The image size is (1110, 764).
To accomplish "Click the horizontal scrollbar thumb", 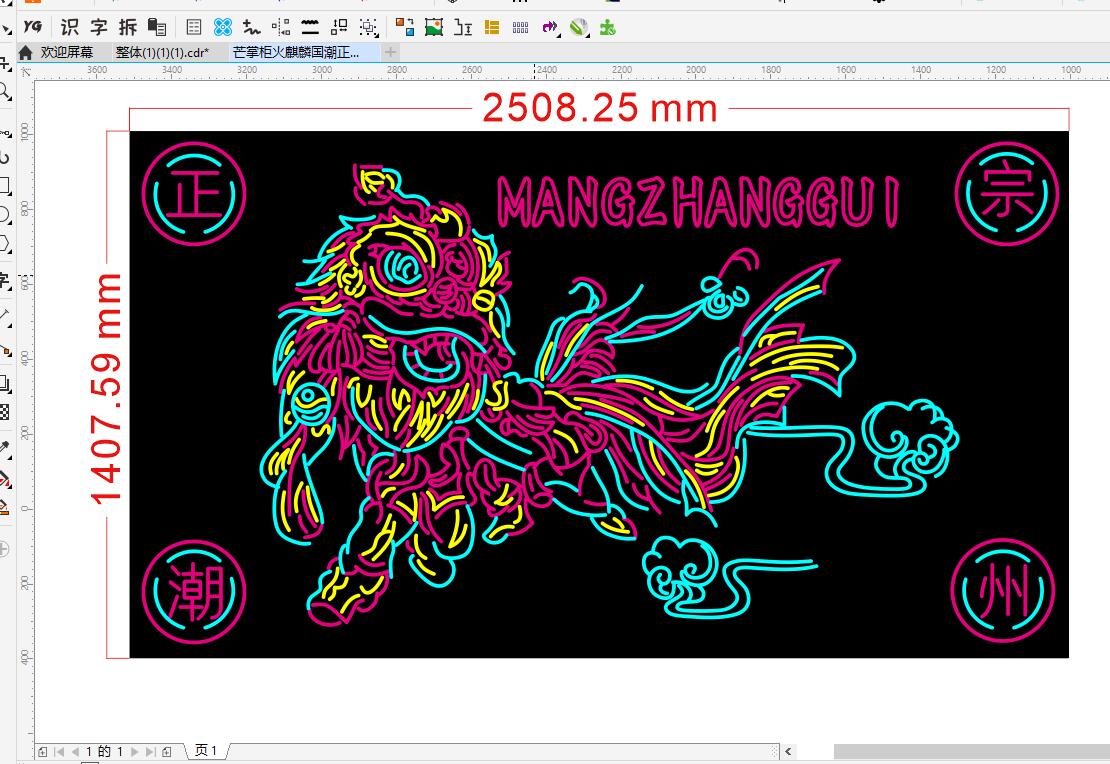I will tap(971, 751).
